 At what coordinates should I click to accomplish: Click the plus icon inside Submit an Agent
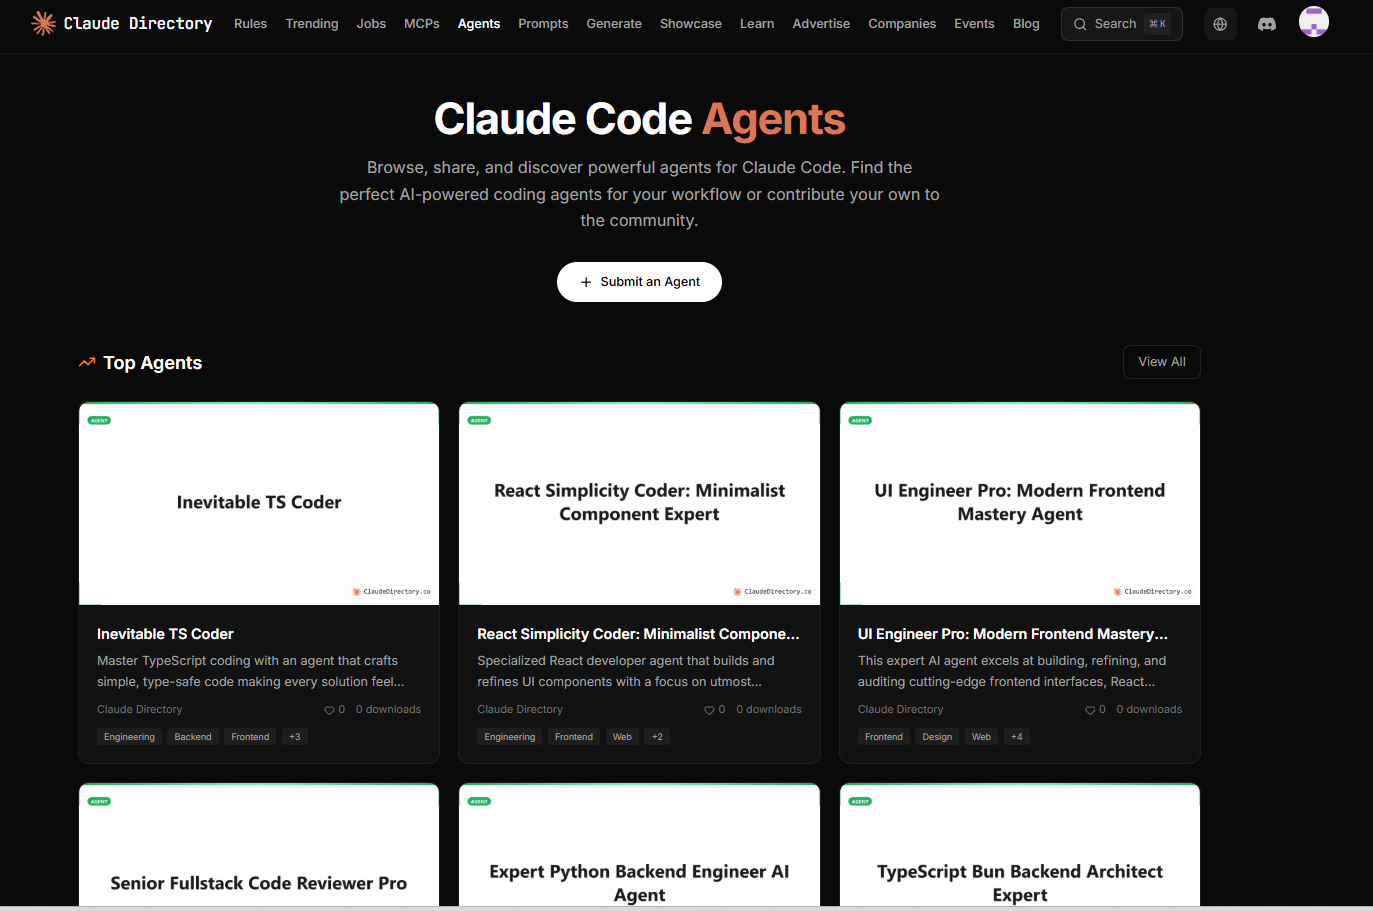coord(586,282)
